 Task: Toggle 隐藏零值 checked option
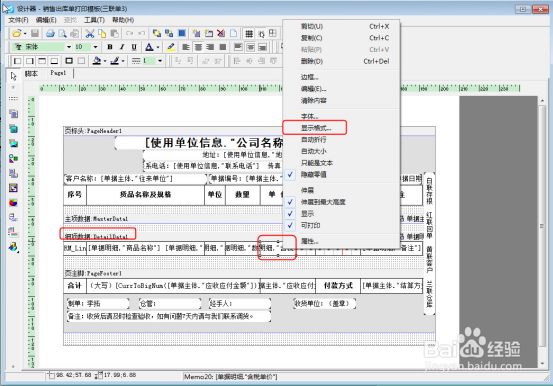pyautogui.click(x=341, y=174)
